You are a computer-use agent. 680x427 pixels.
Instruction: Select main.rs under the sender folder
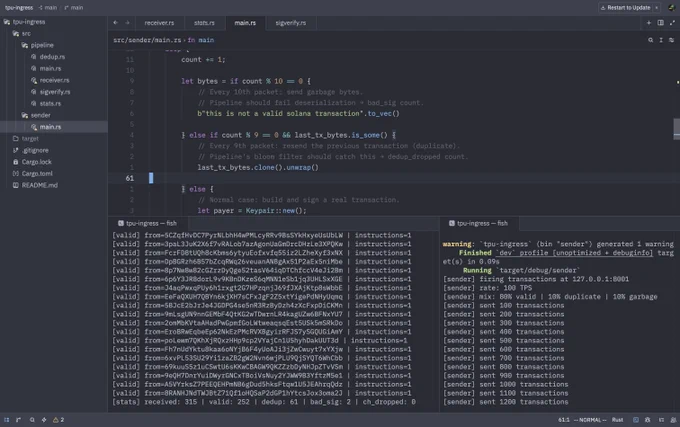click(x=54, y=127)
